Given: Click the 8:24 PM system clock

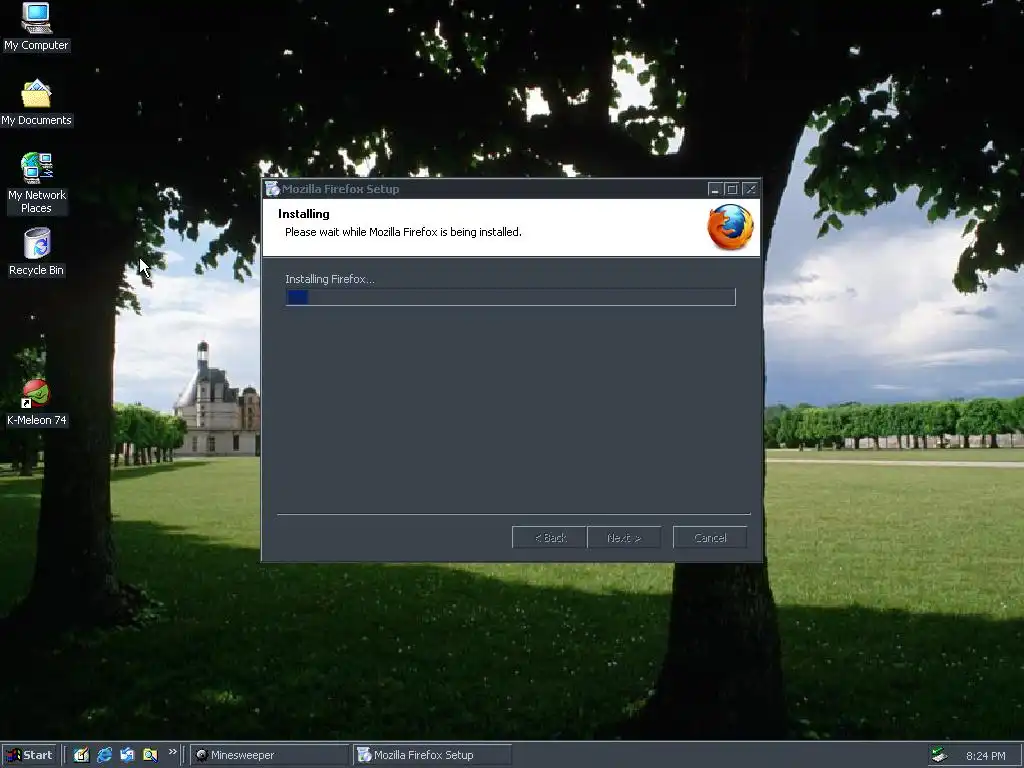Looking at the screenshot, I should click(985, 756).
